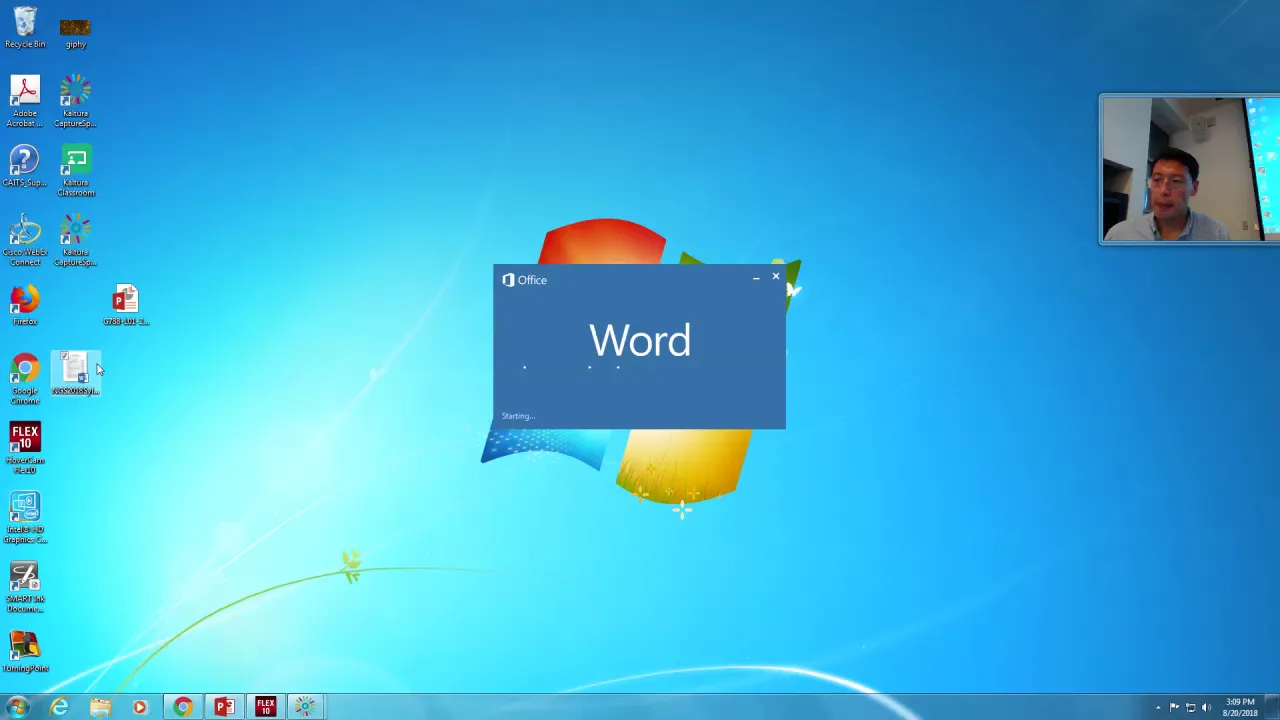Launch Firefox from the desktop
The height and width of the screenshot is (720, 1280).
tap(25, 305)
